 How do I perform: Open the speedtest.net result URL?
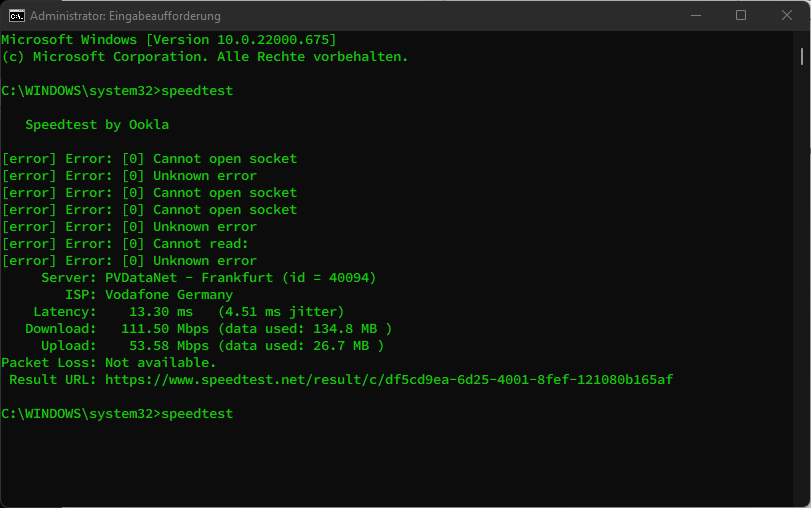pos(388,379)
